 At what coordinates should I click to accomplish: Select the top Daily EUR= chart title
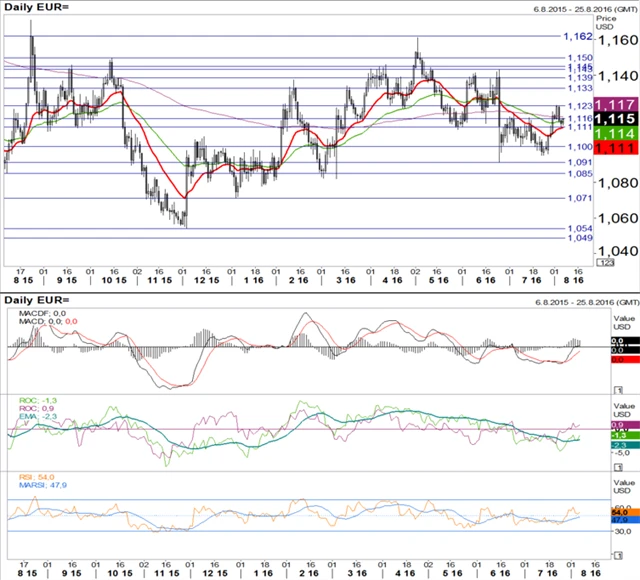tap(38, 7)
